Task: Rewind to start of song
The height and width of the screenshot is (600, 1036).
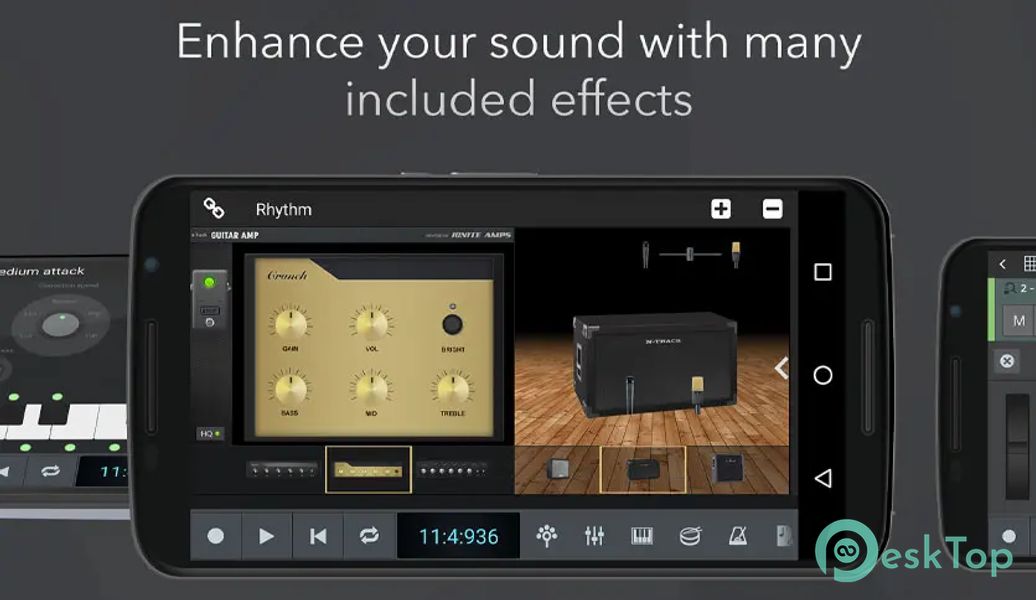Action: pyautogui.click(x=318, y=536)
